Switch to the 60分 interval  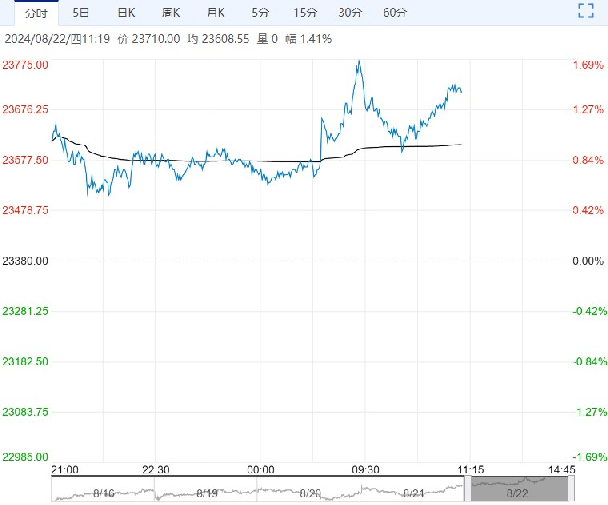click(395, 13)
